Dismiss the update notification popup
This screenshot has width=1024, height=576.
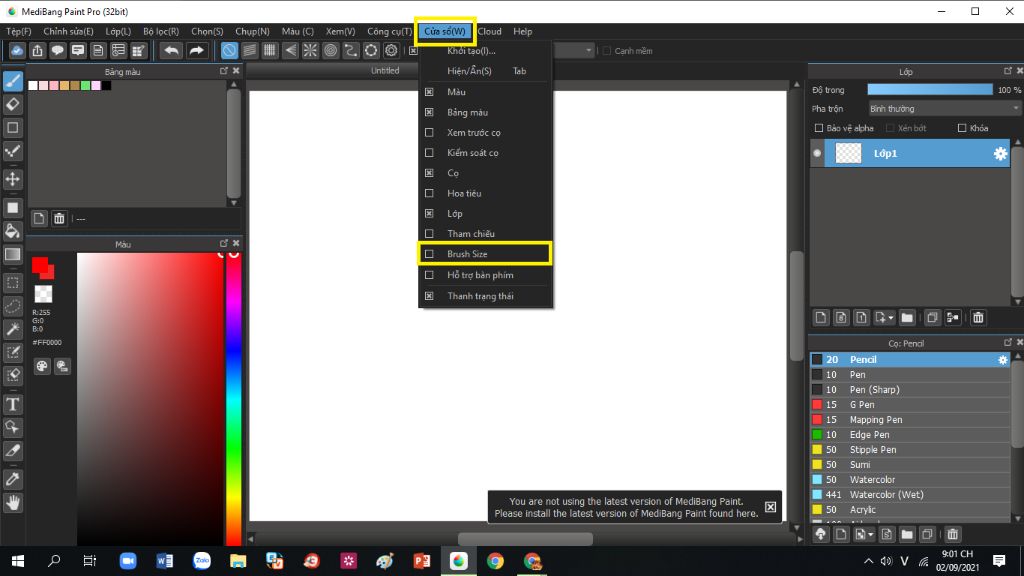(771, 507)
